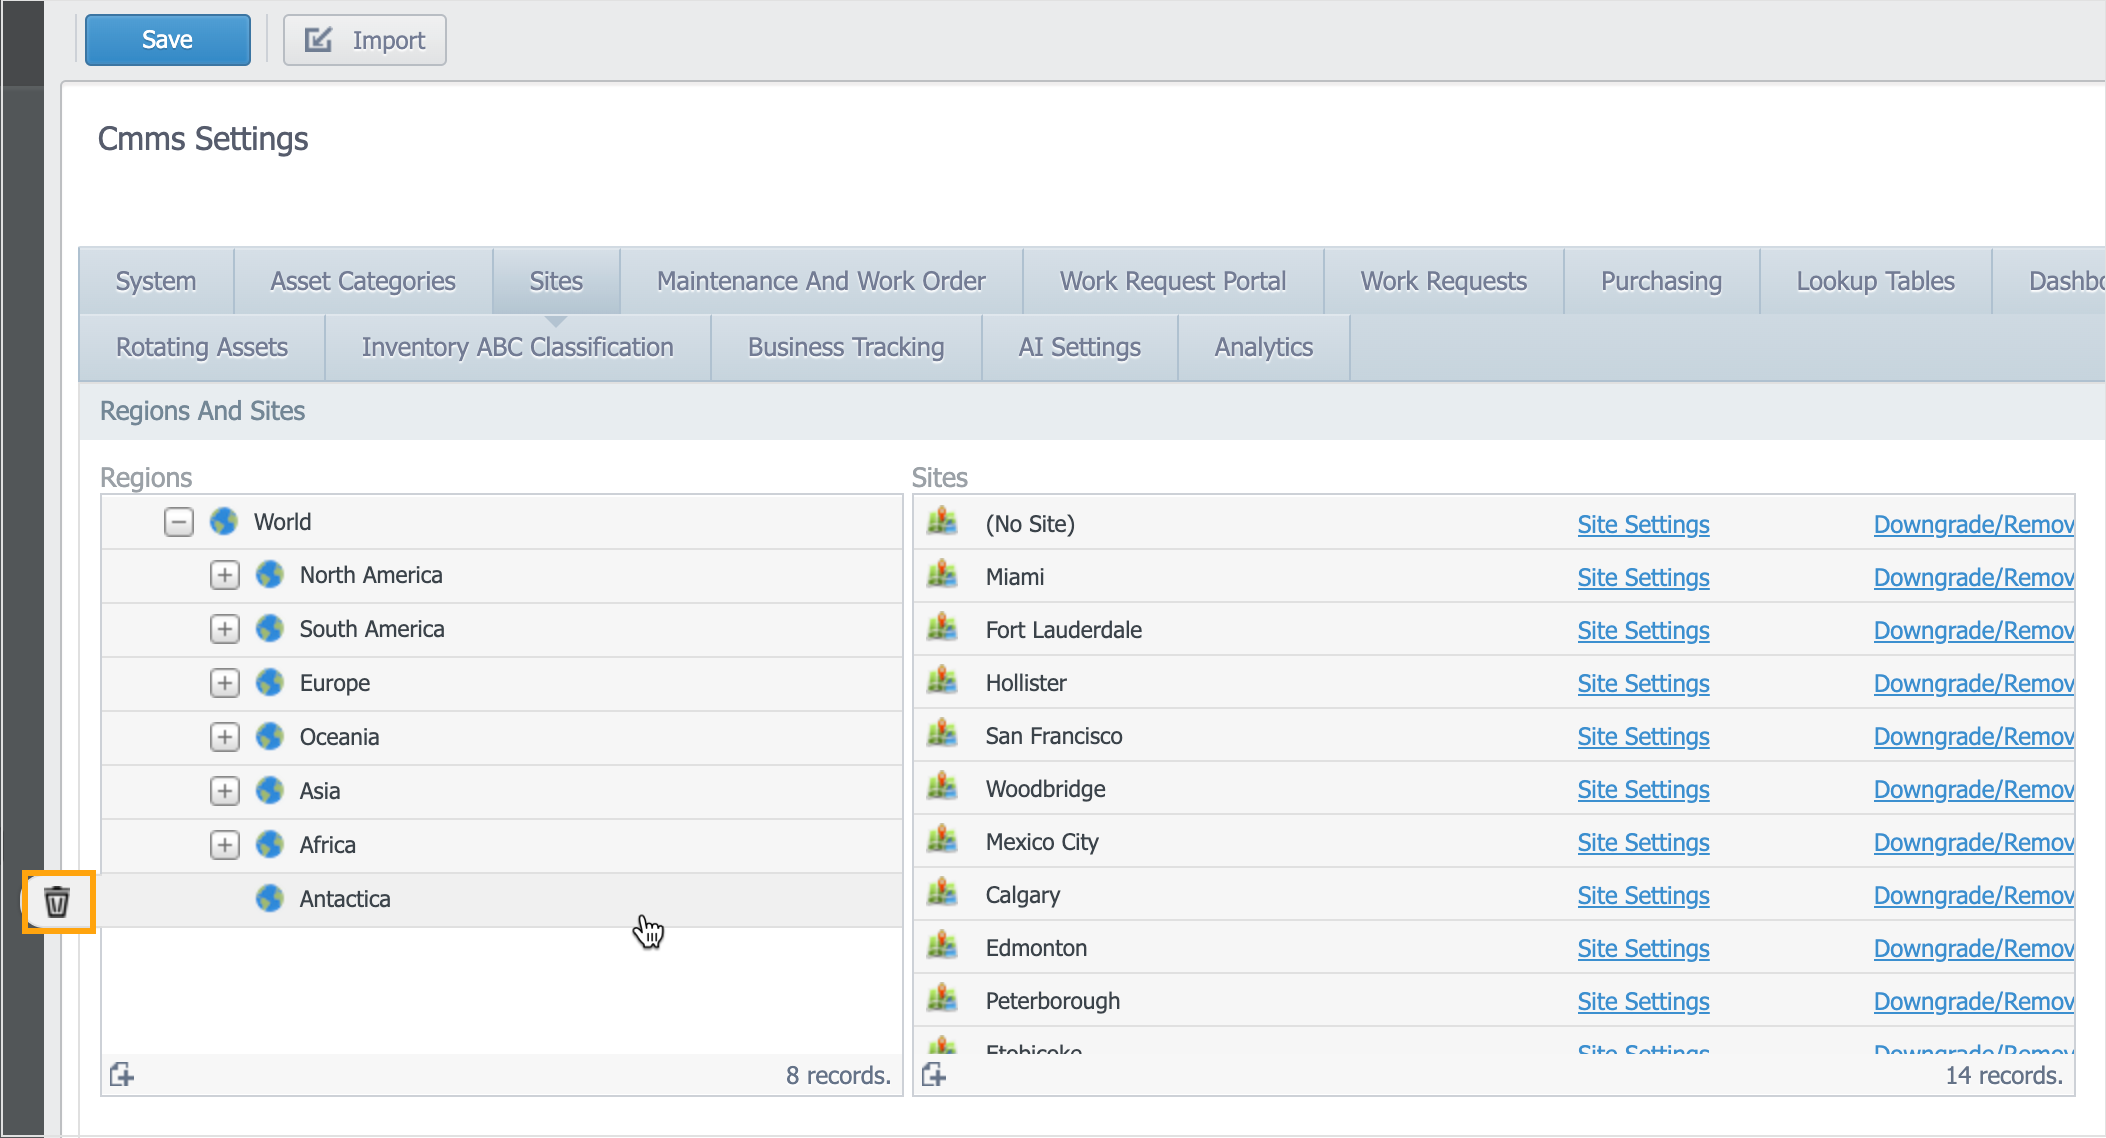
Task: Click the Africa globe icon
Action: pyautogui.click(x=270, y=845)
